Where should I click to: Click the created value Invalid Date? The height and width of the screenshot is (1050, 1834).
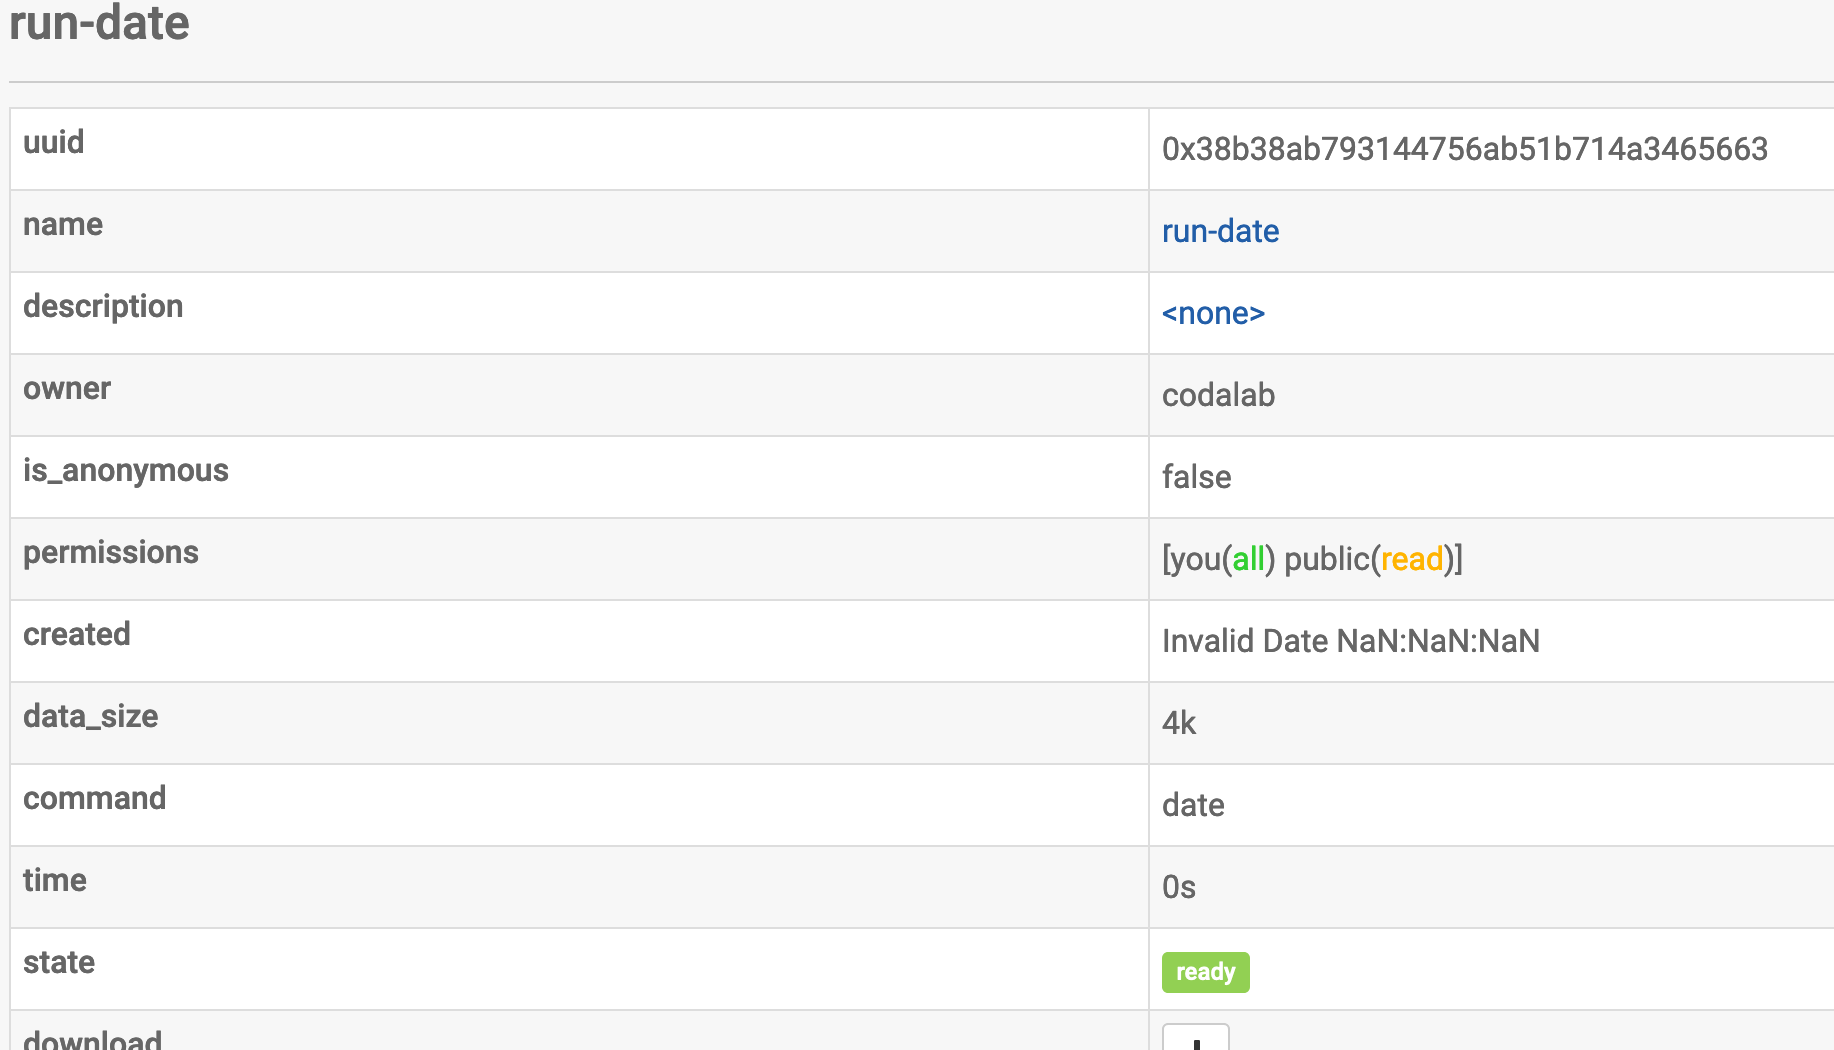[x=1350, y=641]
